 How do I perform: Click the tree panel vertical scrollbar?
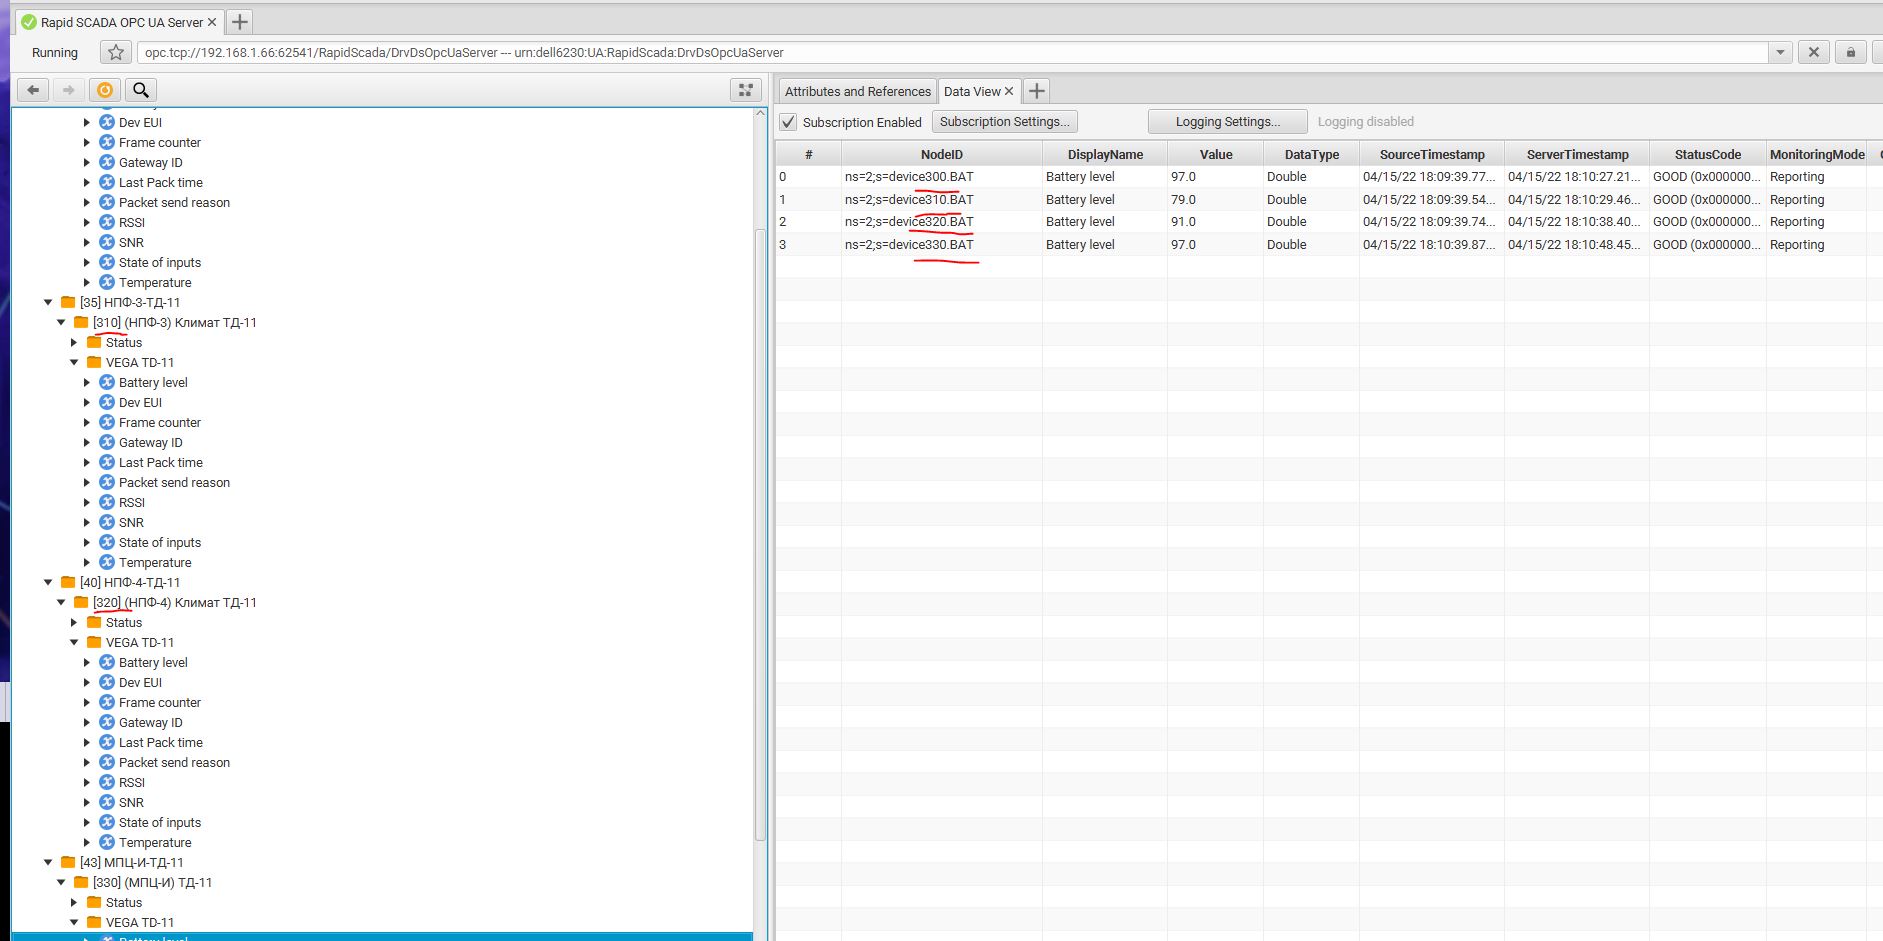760,535
